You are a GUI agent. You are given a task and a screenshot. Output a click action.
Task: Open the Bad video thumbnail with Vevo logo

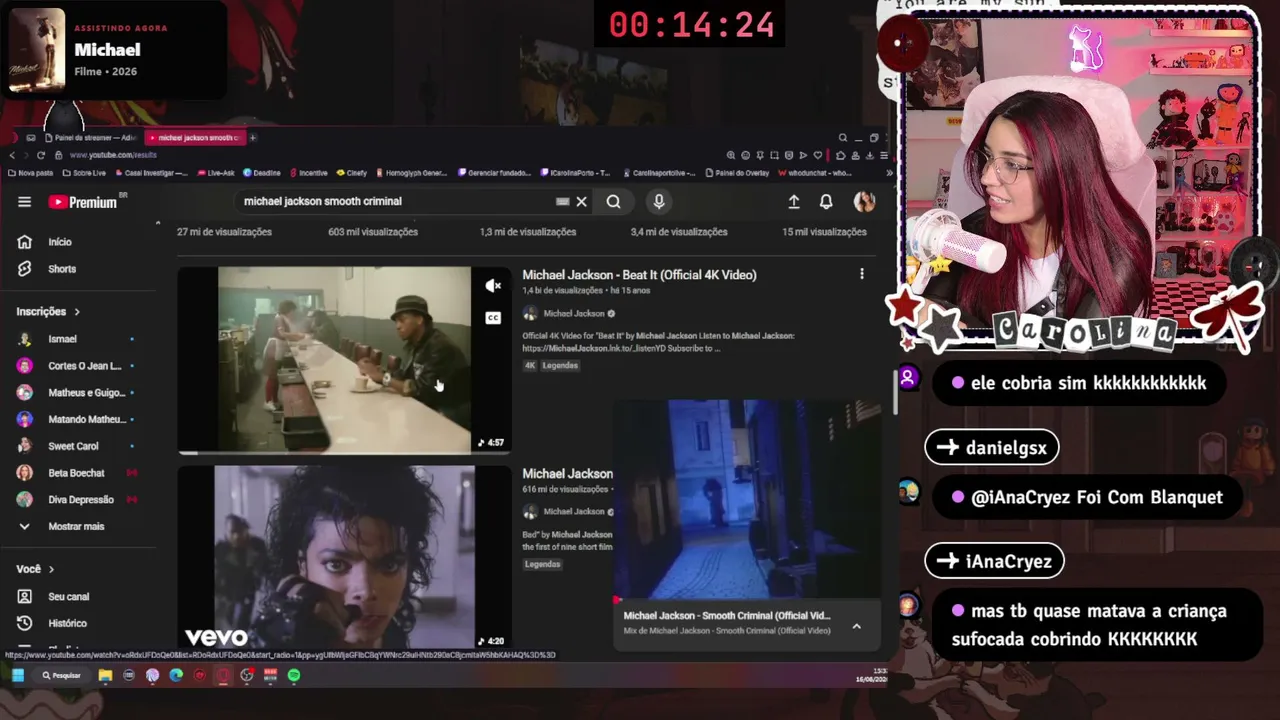pyautogui.click(x=344, y=558)
